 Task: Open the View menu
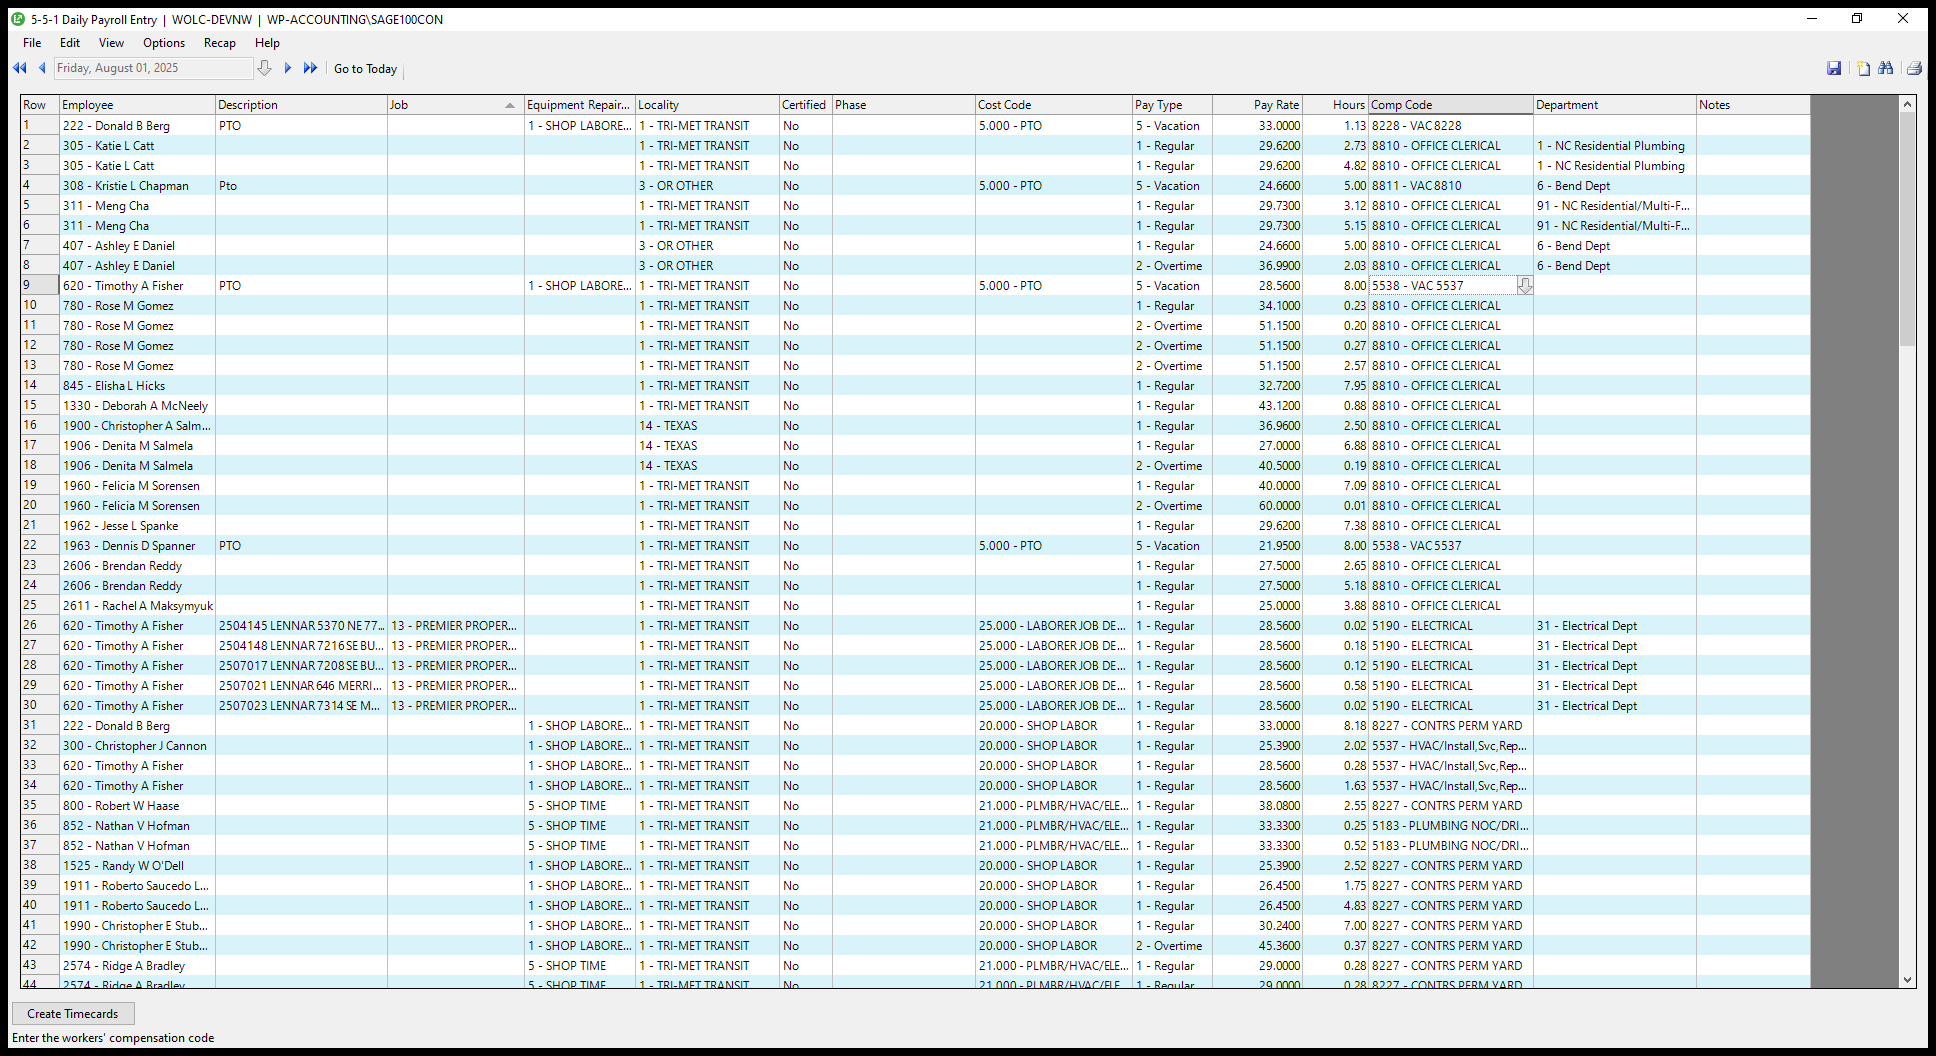click(x=111, y=42)
